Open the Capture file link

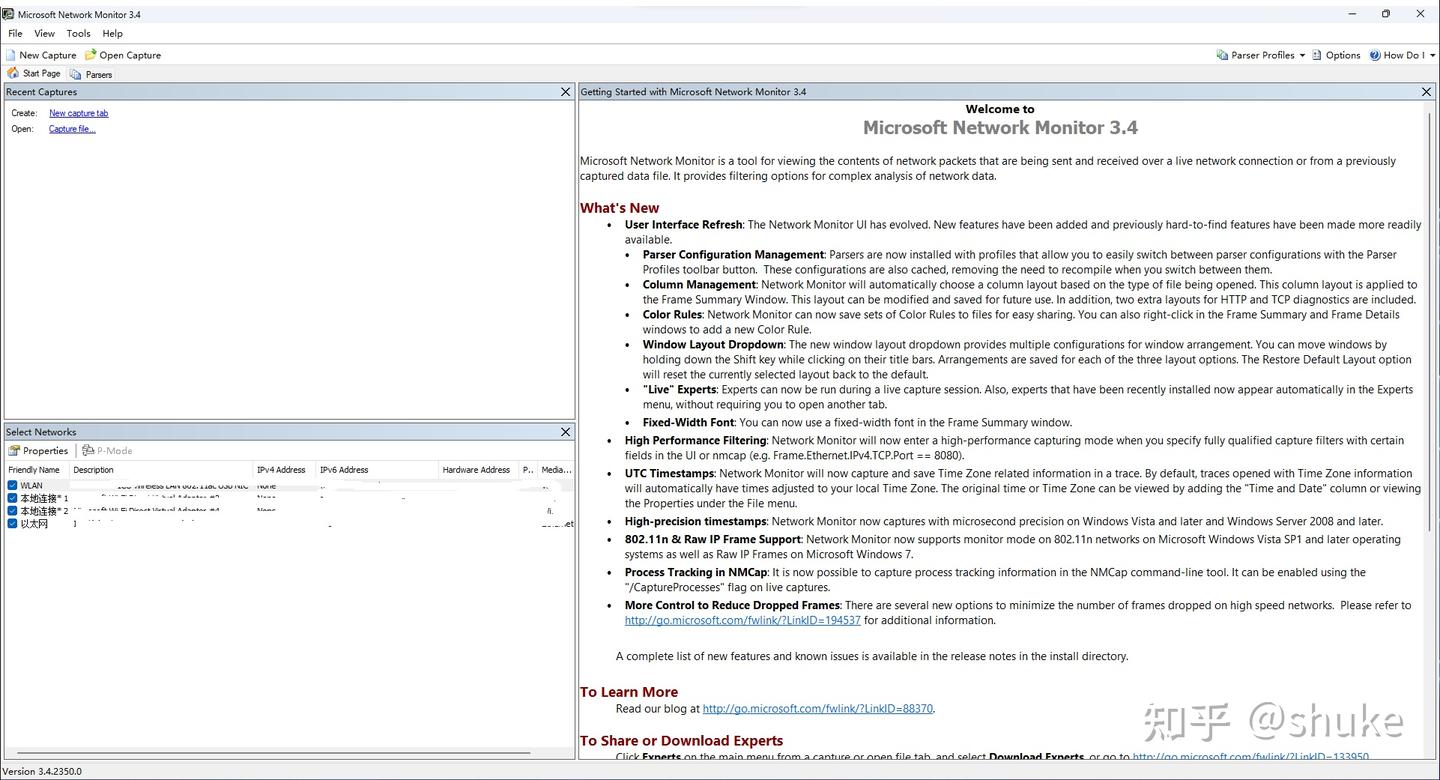[71, 129]
